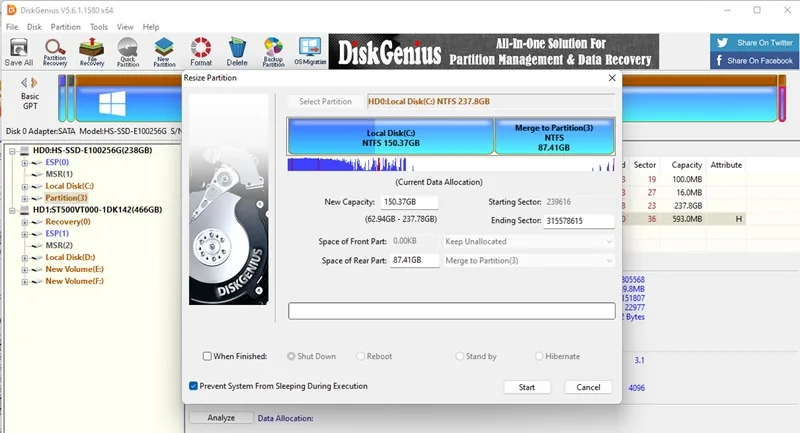Click the Attribute column header
Screen dimensions: 800x433
pyautogui.click(x=726, y=165)
